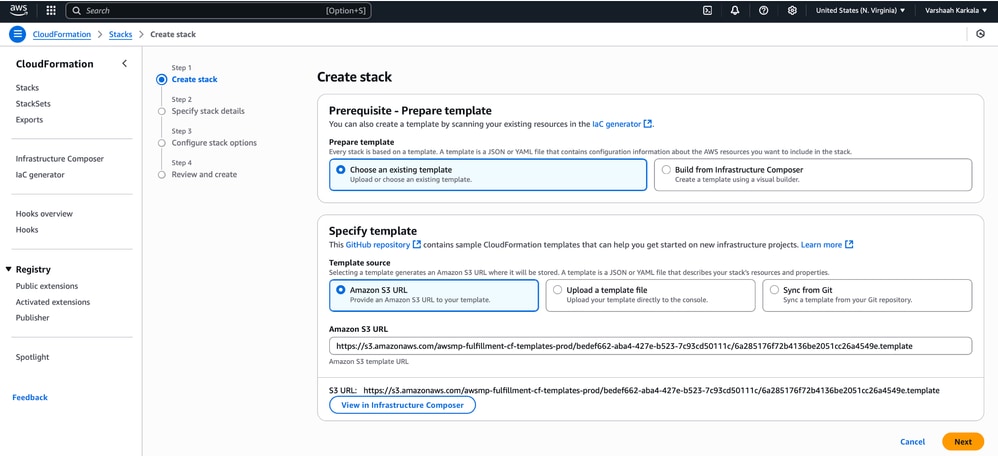
Task: Open the notifications bell
Action: pos(735,10)
